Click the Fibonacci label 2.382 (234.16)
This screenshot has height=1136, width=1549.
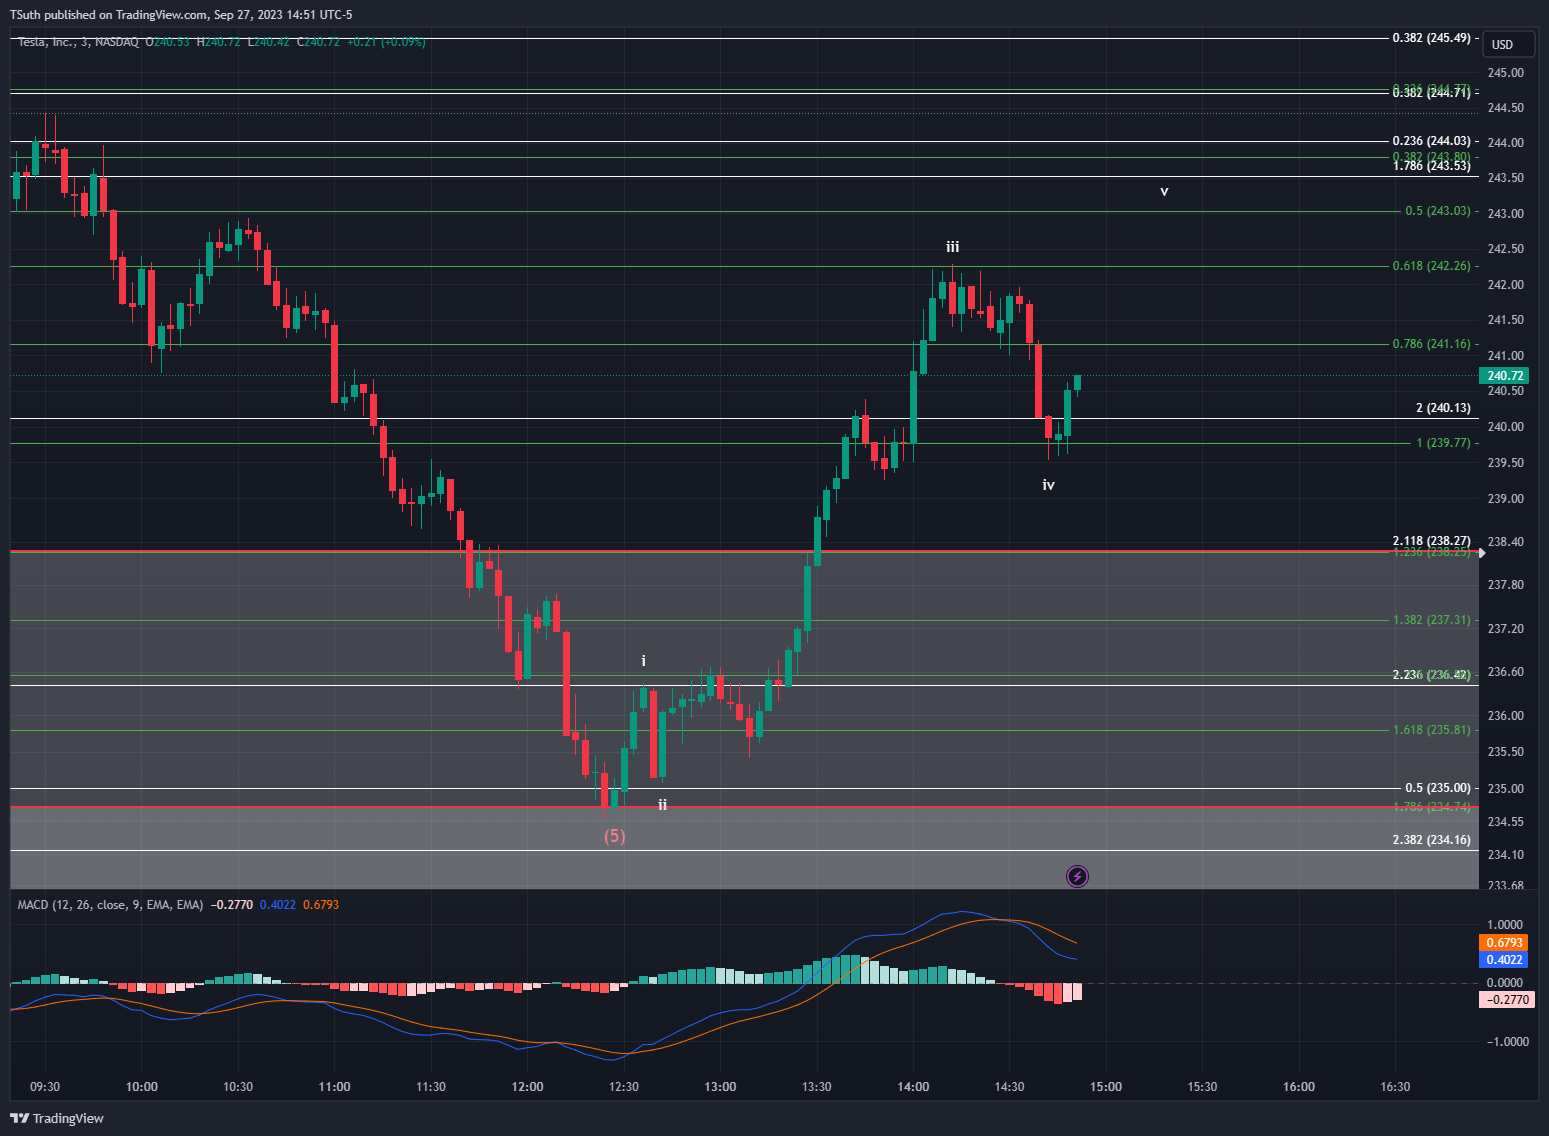pyautogui.click(x=1431, y=840)
